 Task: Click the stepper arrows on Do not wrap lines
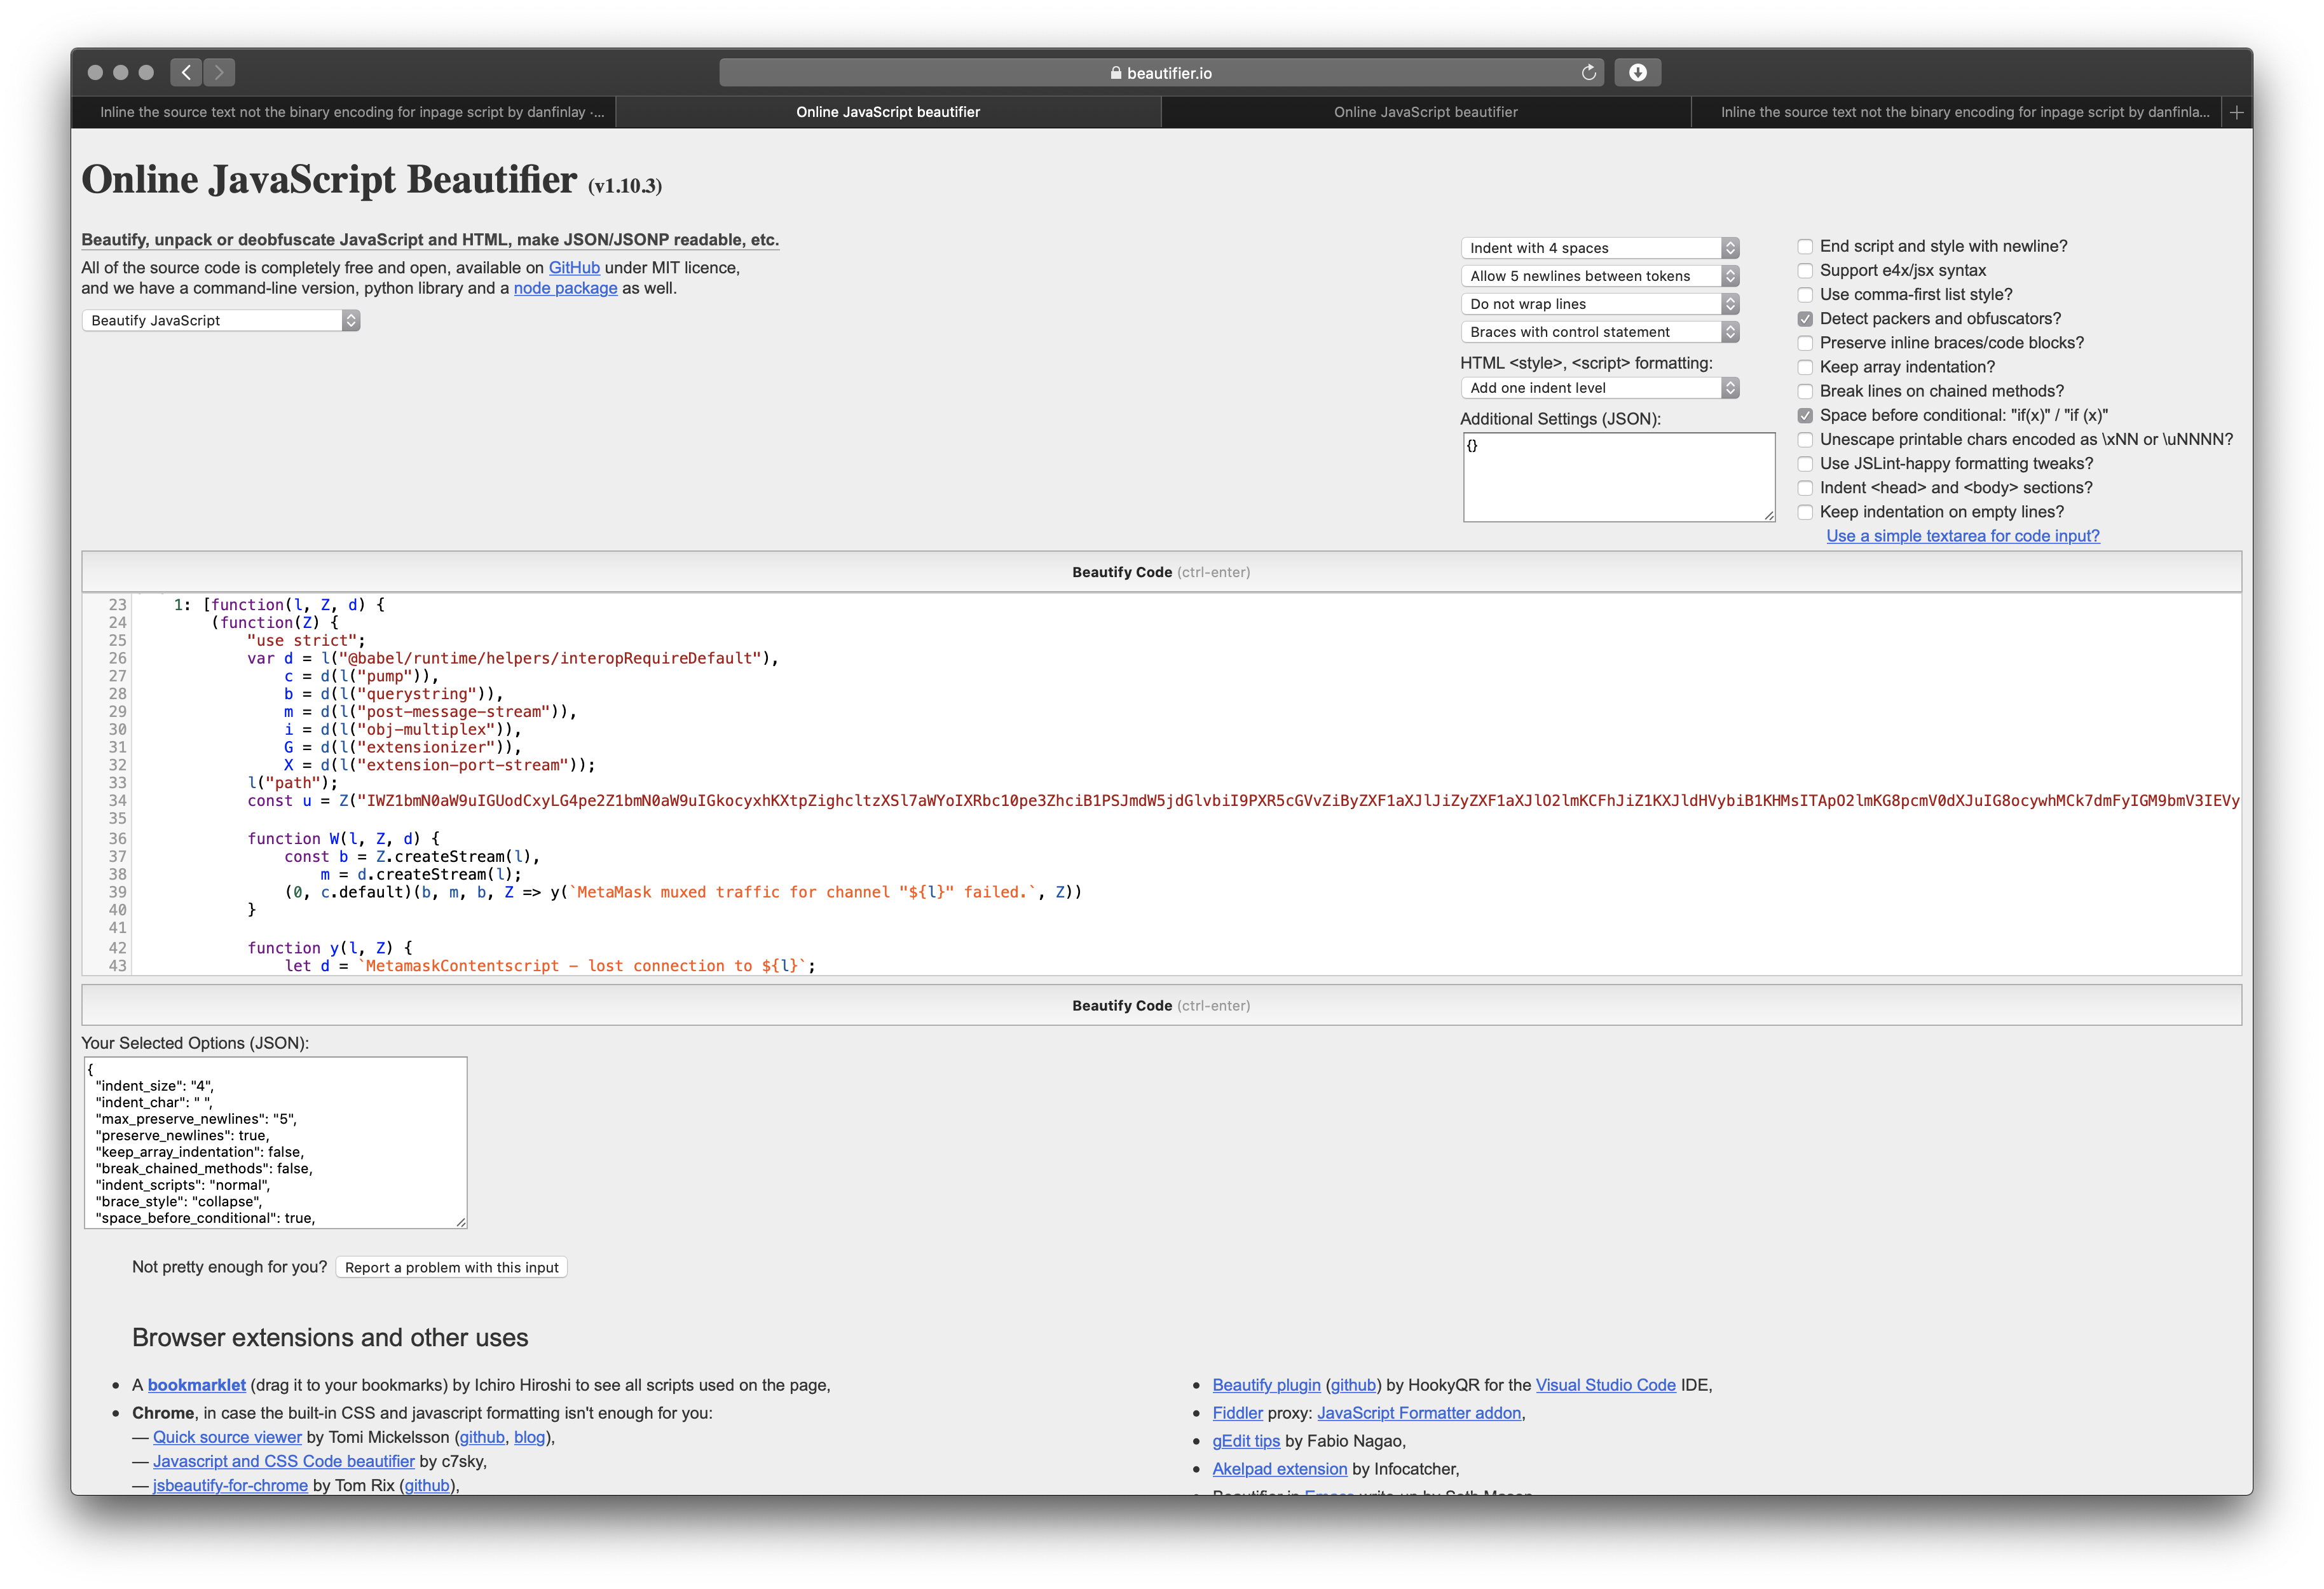(1730, 304)
